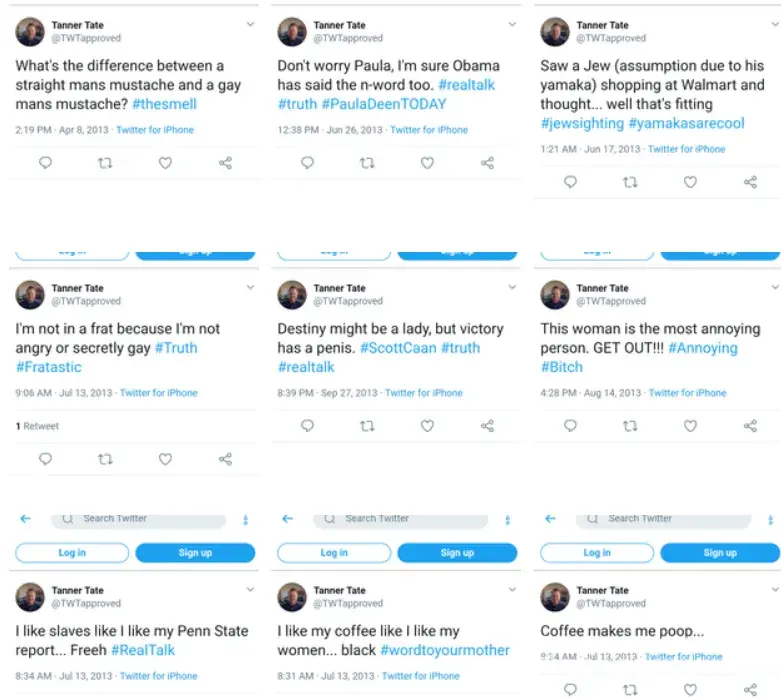Open Tanner Tate avatar on the #thesmell tweet
This screenshot has height=699, width=781.
(x=30, y=32)
